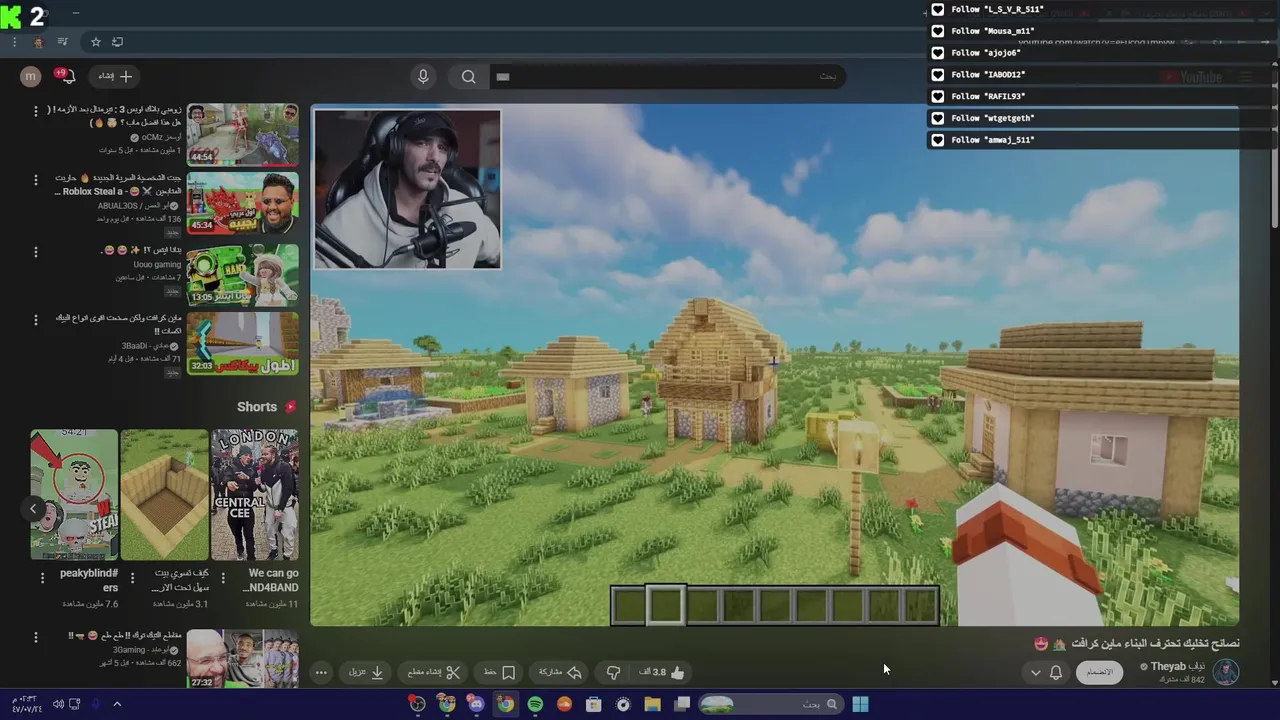The width and height of the screenshot is (1280, 720).
Task: Open the media control playlist icon
Action: pyautogui.click(x=63, y=42)
